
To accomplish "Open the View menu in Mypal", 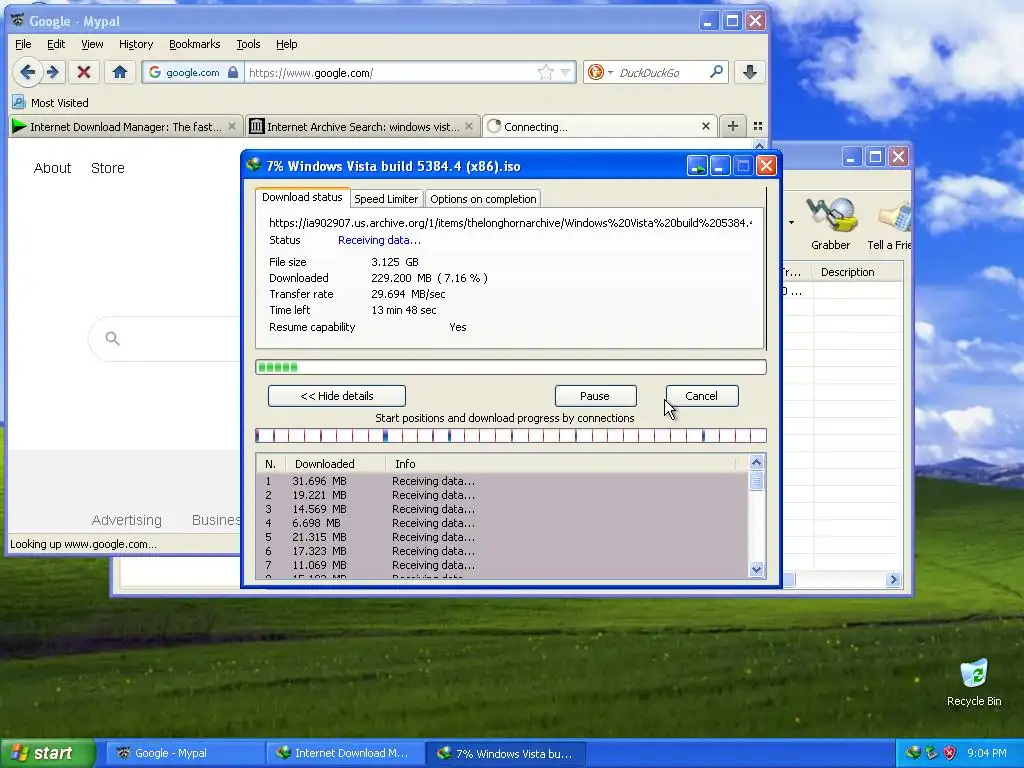I will [x=92, y=44].
